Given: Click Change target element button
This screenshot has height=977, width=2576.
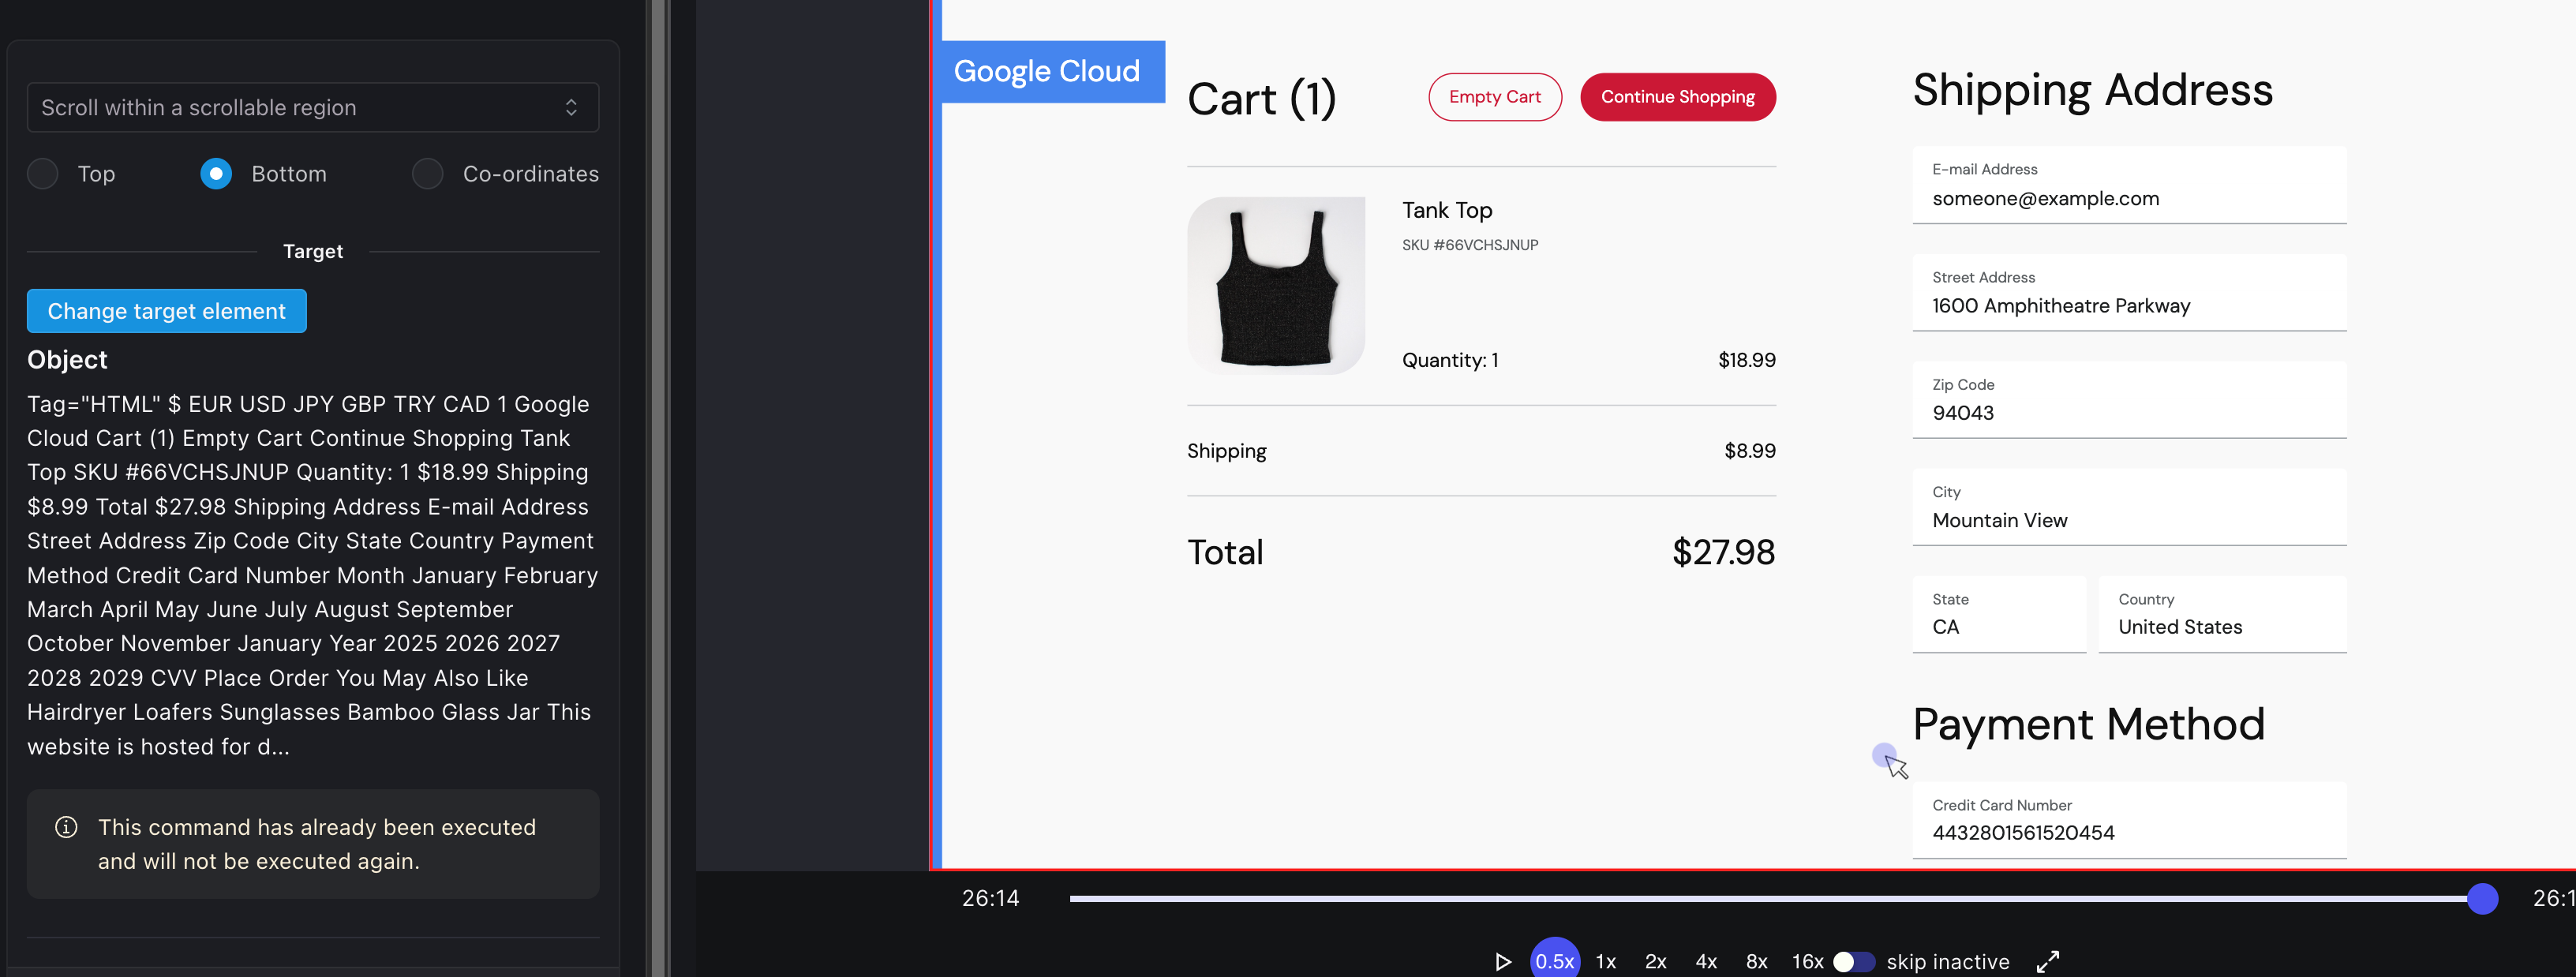Looking at the screenshot, I should (x=167, y=311).
